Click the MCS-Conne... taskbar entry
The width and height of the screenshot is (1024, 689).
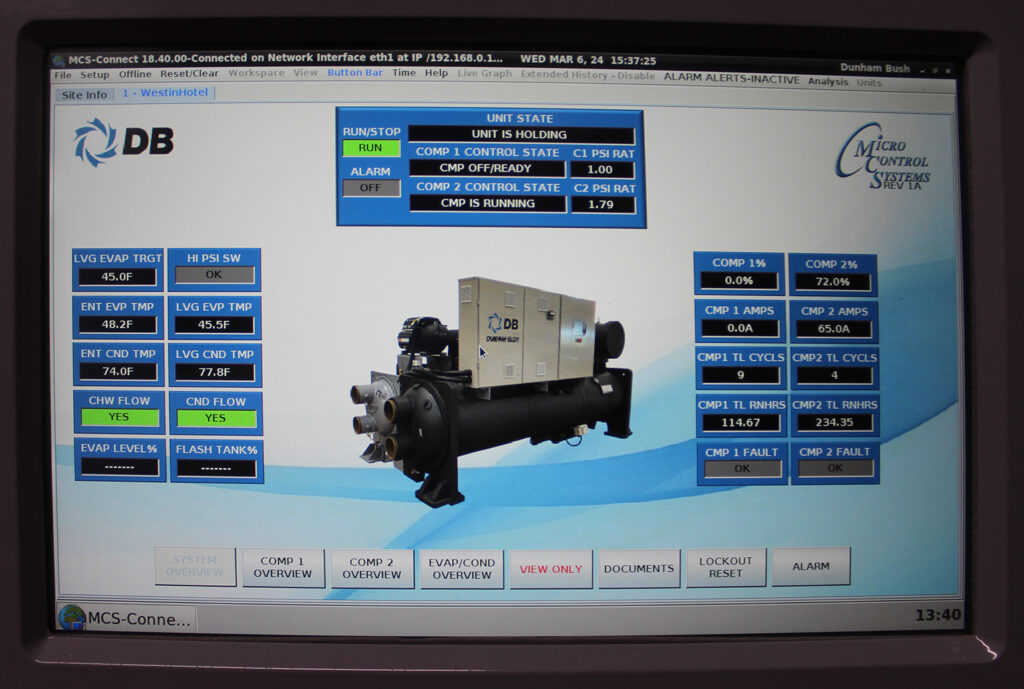128,618
